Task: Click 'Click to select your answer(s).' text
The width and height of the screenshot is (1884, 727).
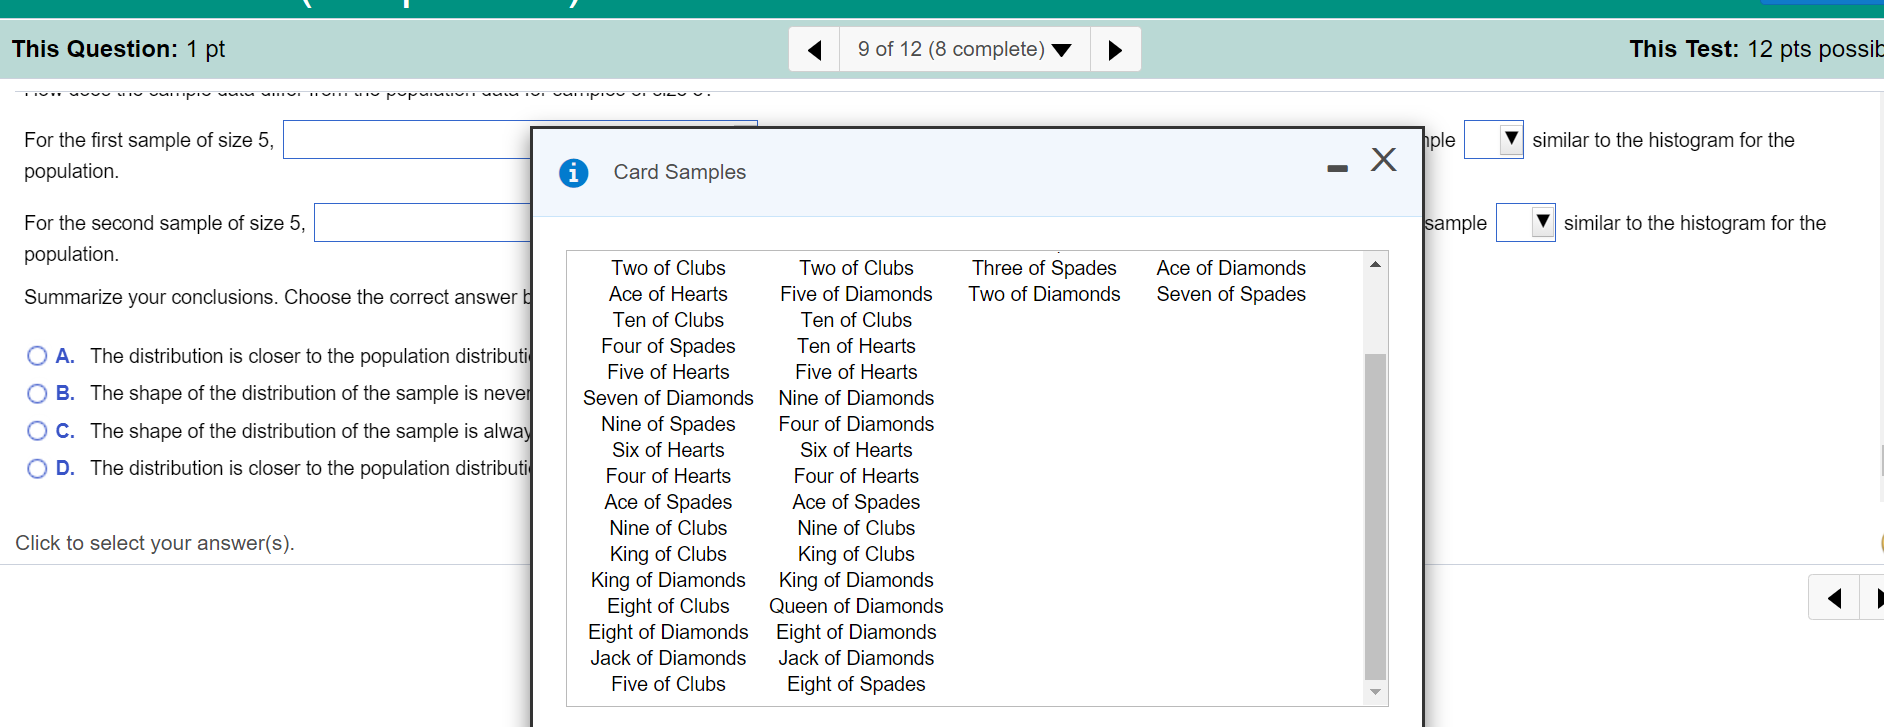Action: point(155,543)
